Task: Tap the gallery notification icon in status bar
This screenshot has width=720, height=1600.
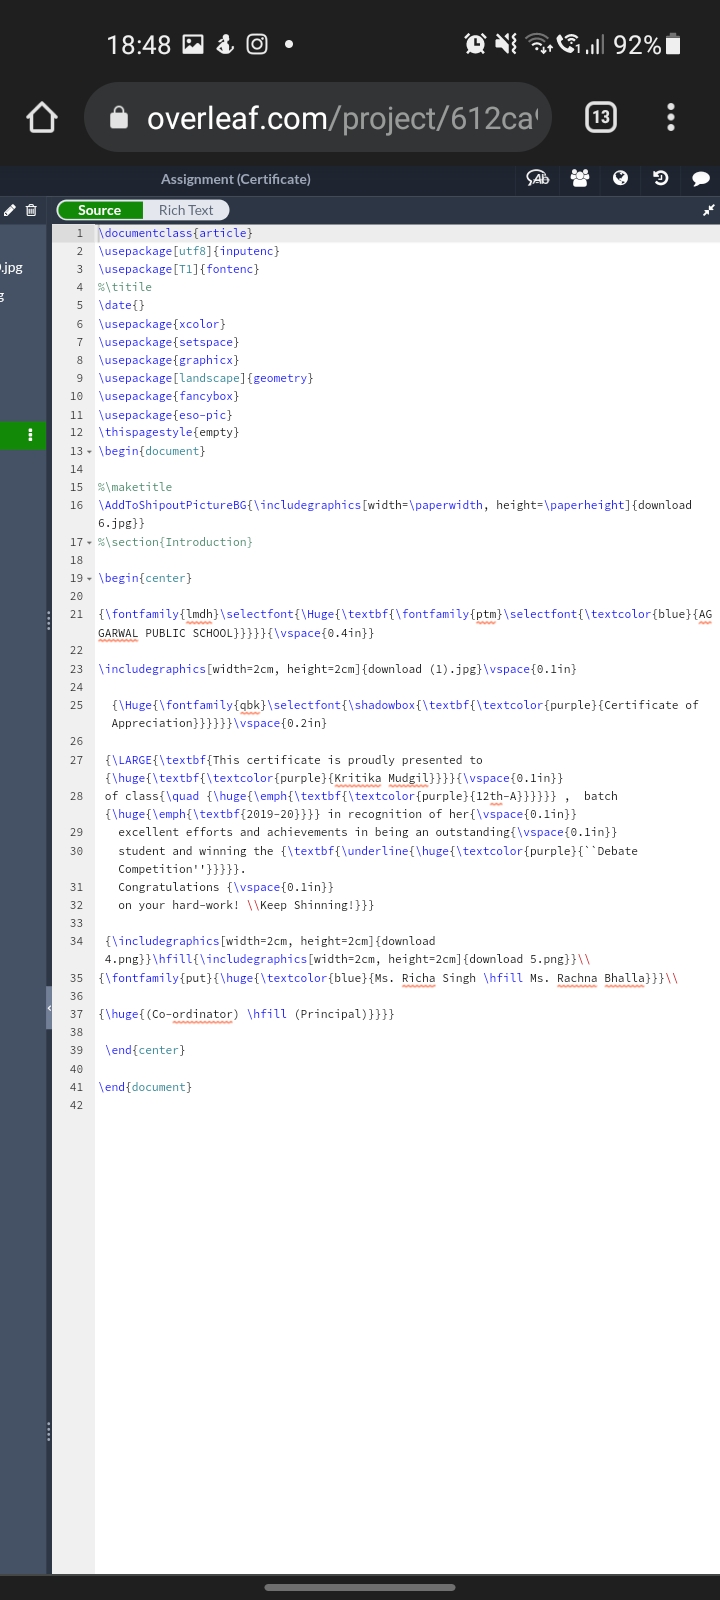Action: [x=193, y=44]
